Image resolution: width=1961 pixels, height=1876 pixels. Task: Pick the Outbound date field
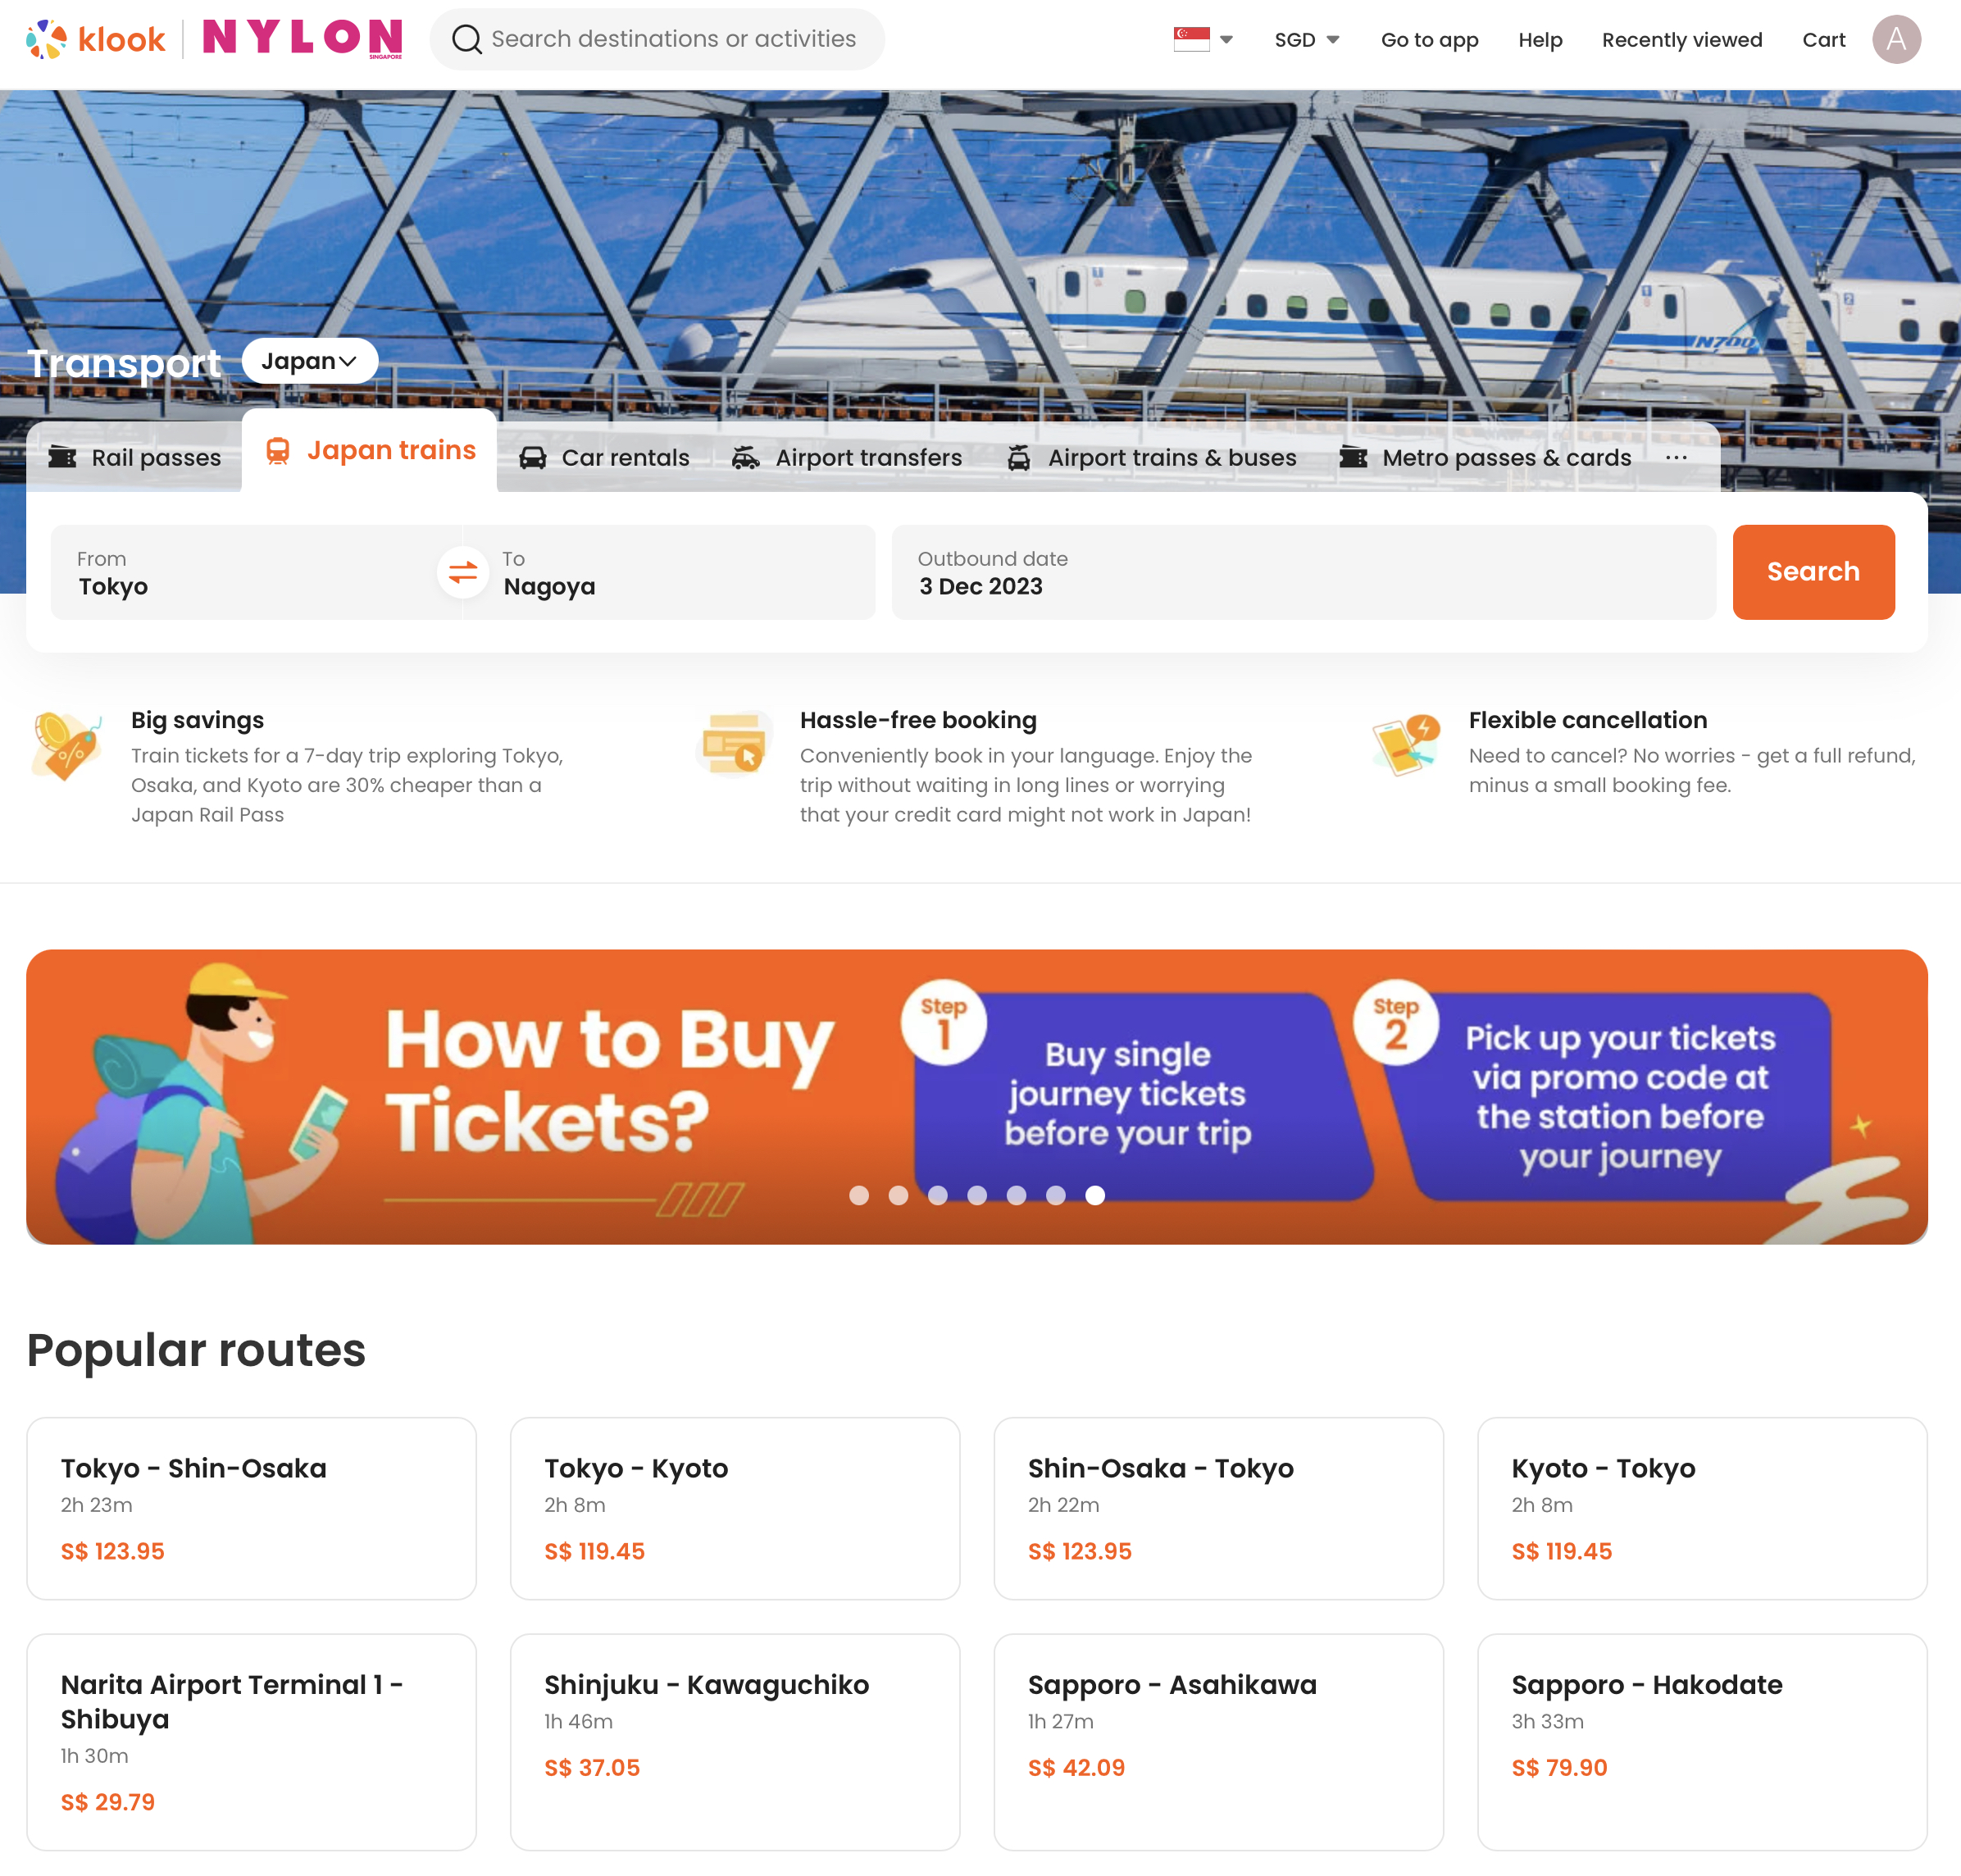1303,573
